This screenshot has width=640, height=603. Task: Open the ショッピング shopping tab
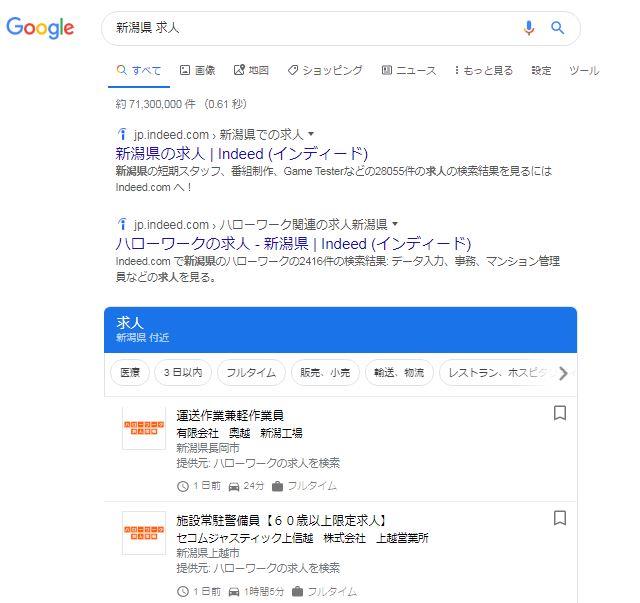325,71
